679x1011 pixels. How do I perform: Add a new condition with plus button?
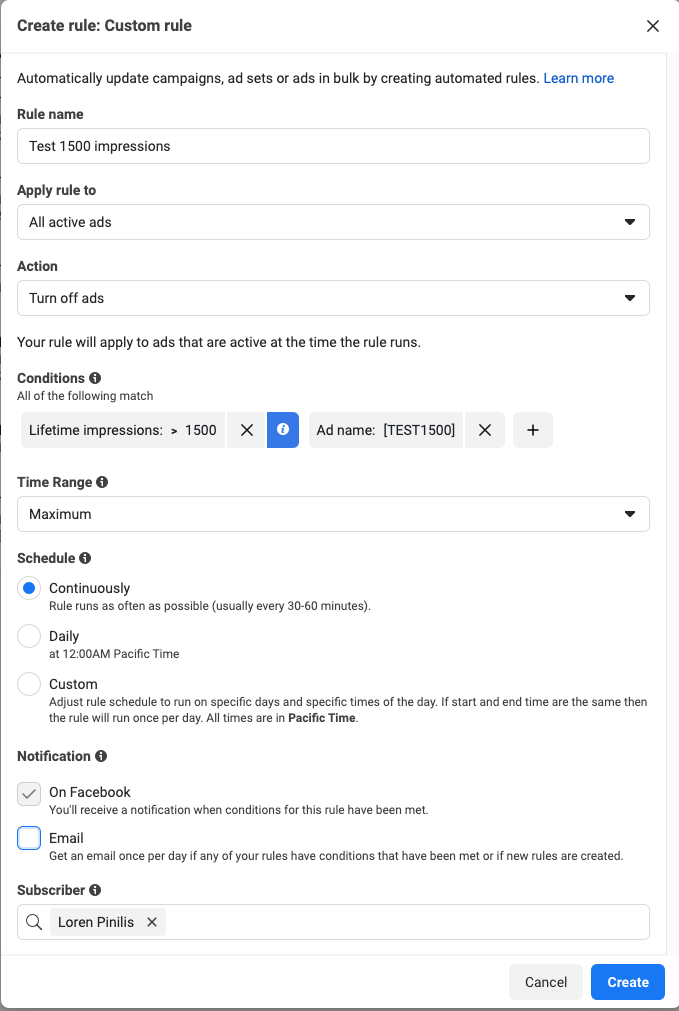pyautogui.click(x=533, y=430)
